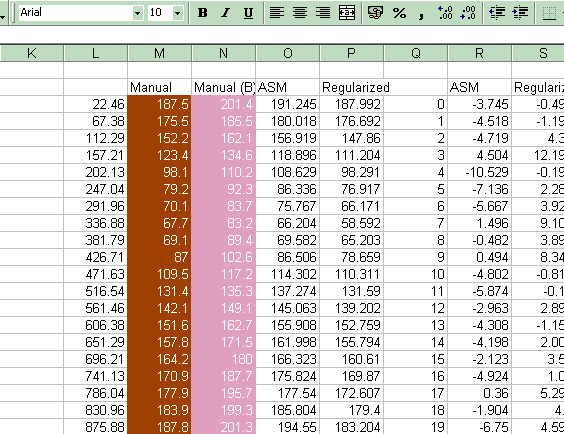Select column M header
Screen dimensions: 564x434
click(x=159, y=53)
